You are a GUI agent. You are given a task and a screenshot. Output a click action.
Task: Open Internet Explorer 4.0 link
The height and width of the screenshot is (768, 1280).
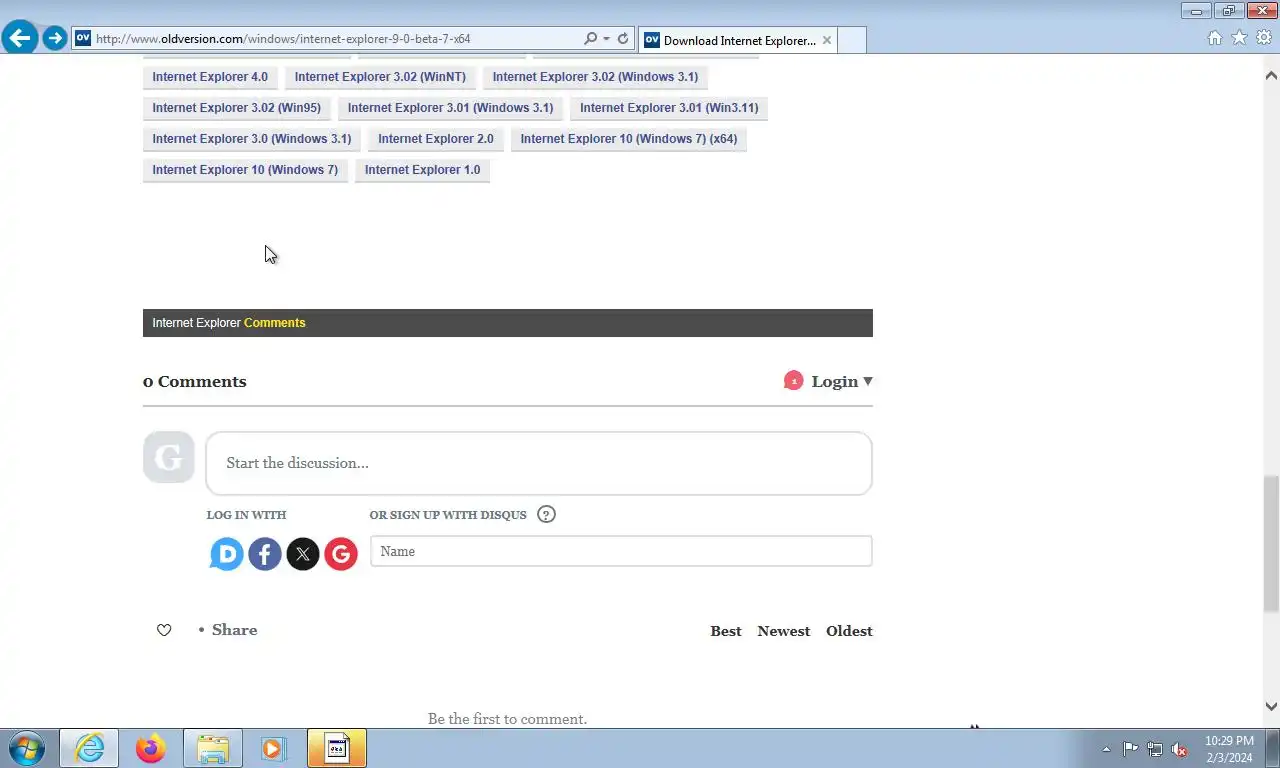[210, 77]
